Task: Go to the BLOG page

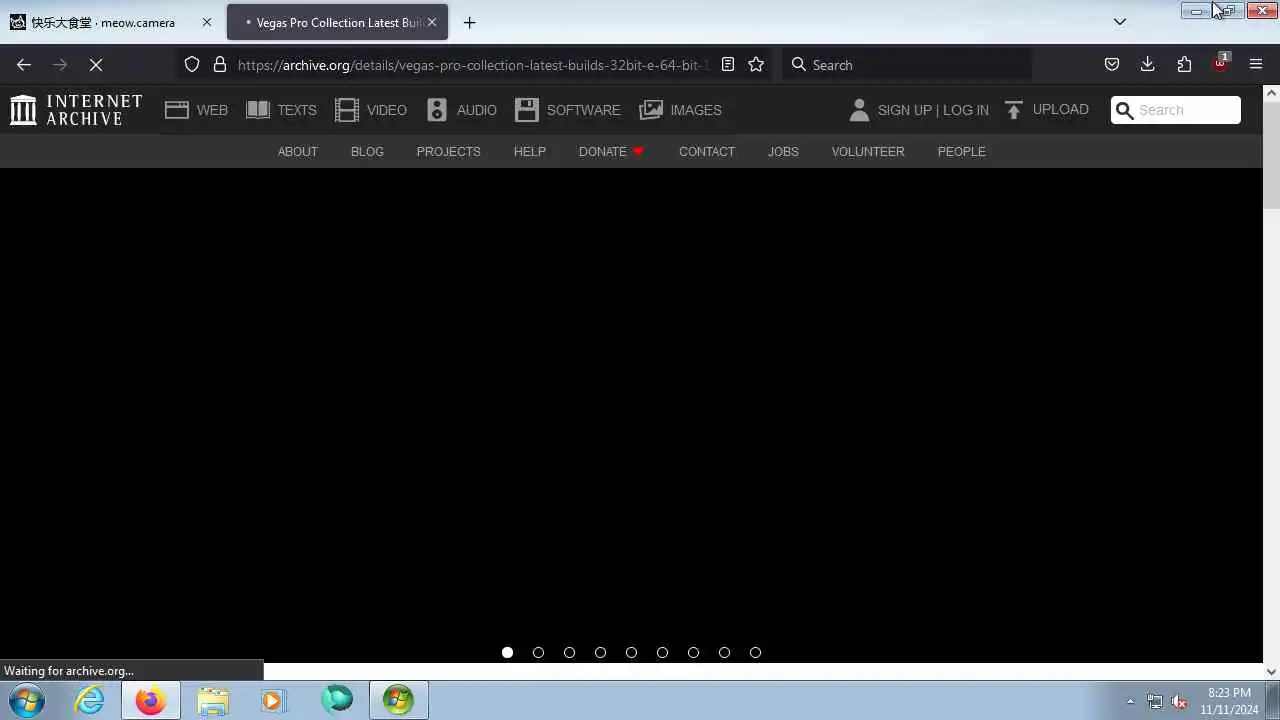Action: point(367,152)
